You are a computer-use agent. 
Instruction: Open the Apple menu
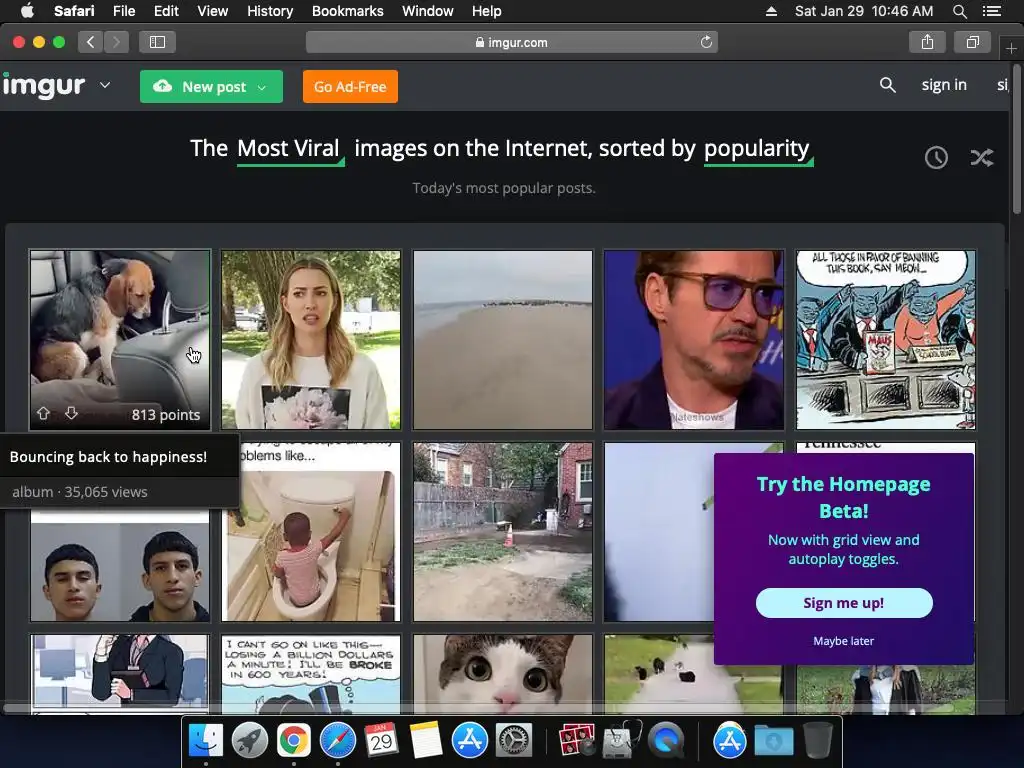[27, 11]
